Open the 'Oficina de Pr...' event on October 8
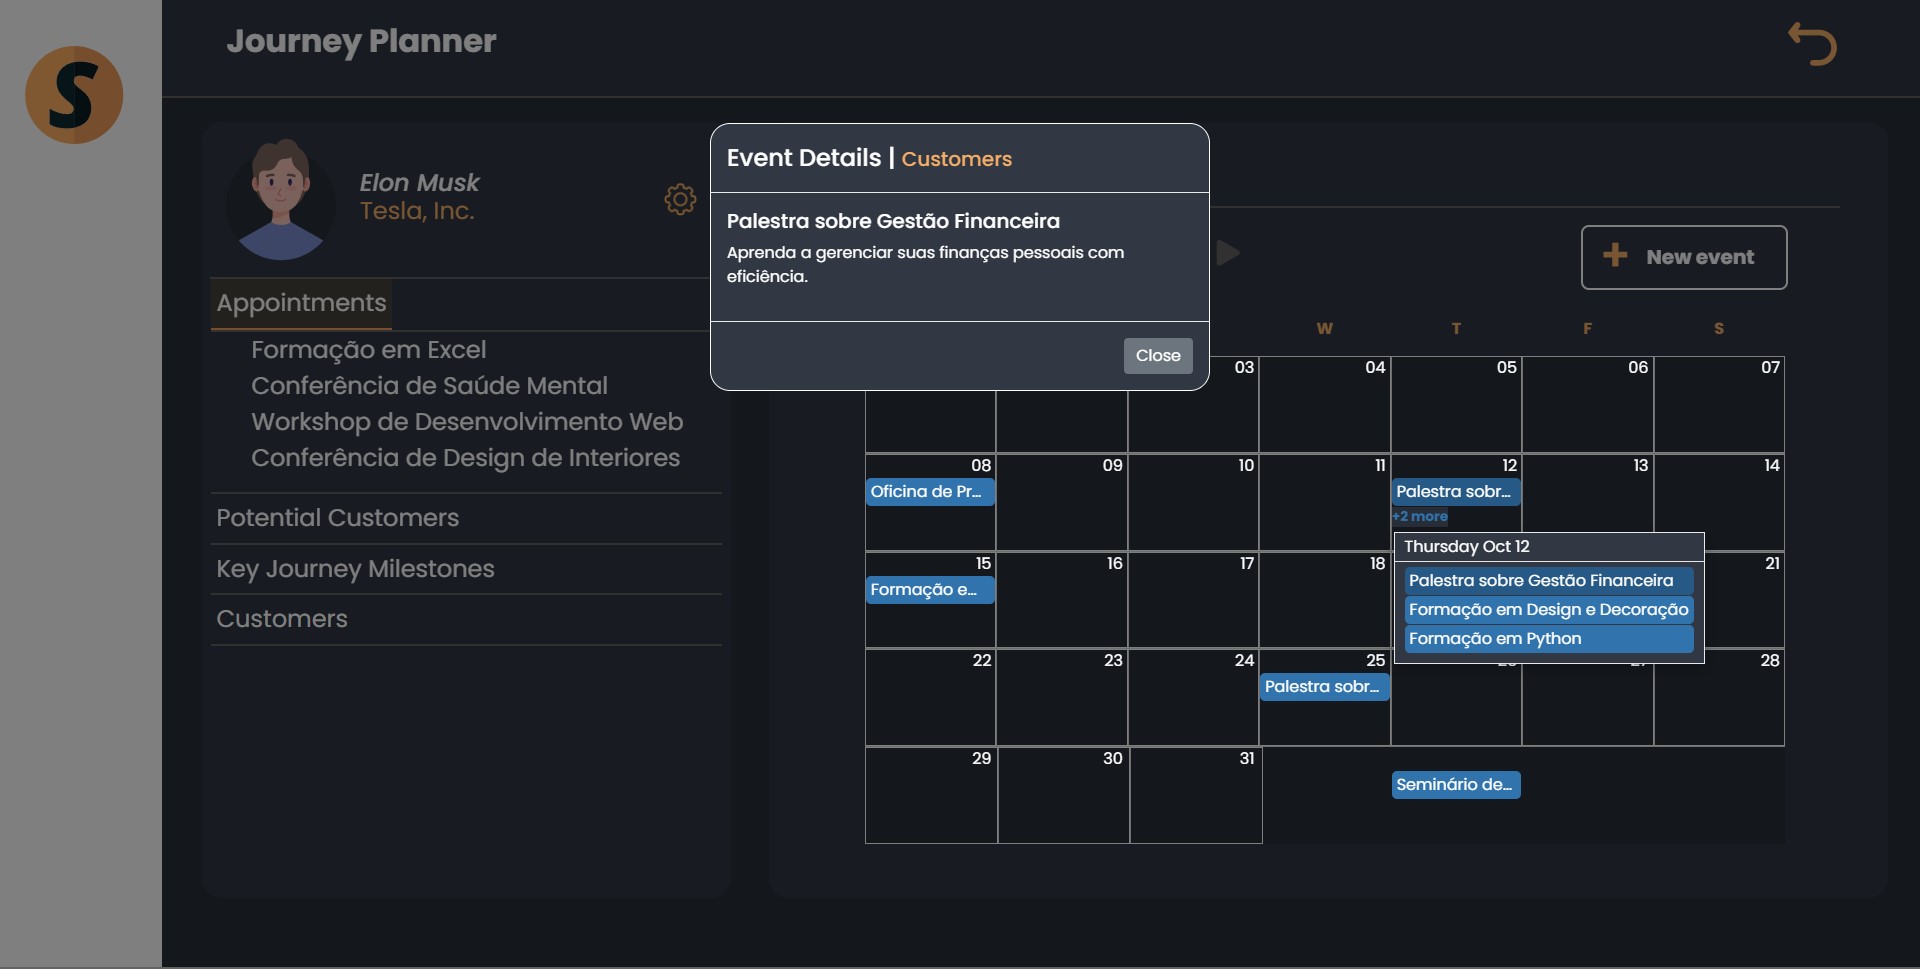The height and width of the screenshot is (969, 1920). [x=929, y=491]
